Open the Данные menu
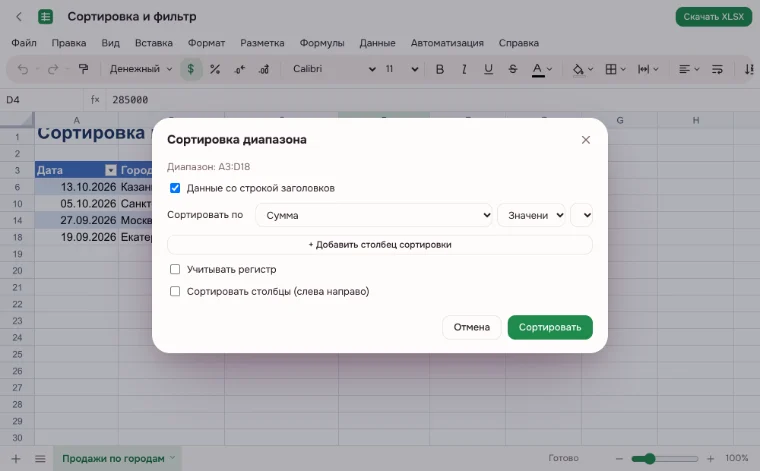 point(377,43)
